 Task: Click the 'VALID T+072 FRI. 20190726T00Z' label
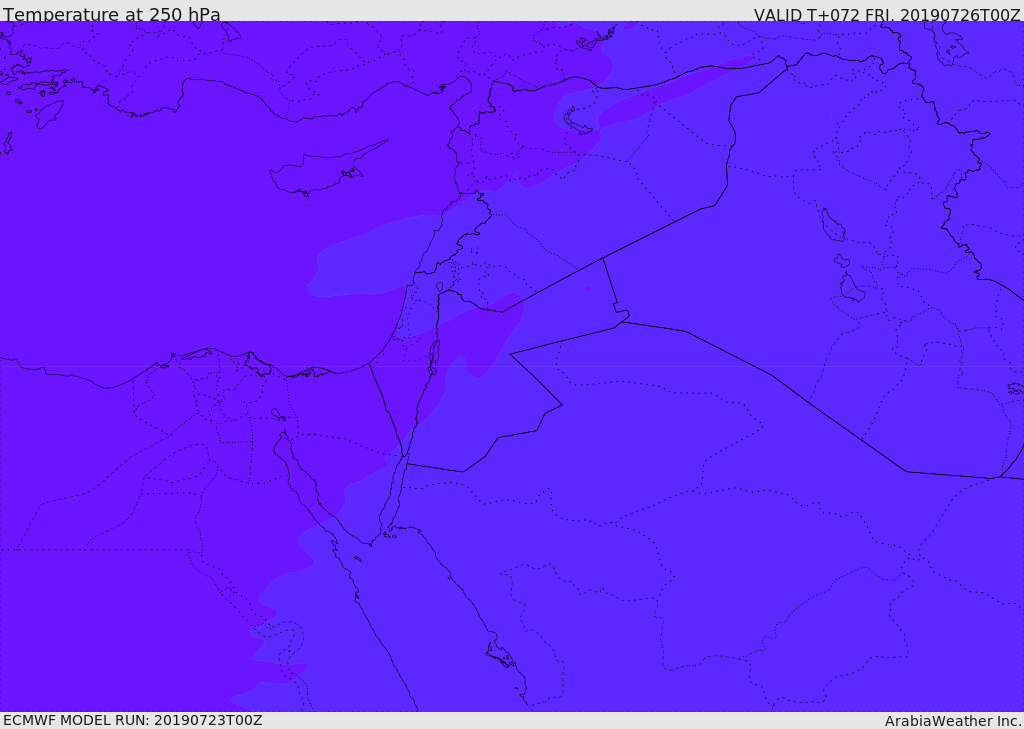tap(886, 14)
